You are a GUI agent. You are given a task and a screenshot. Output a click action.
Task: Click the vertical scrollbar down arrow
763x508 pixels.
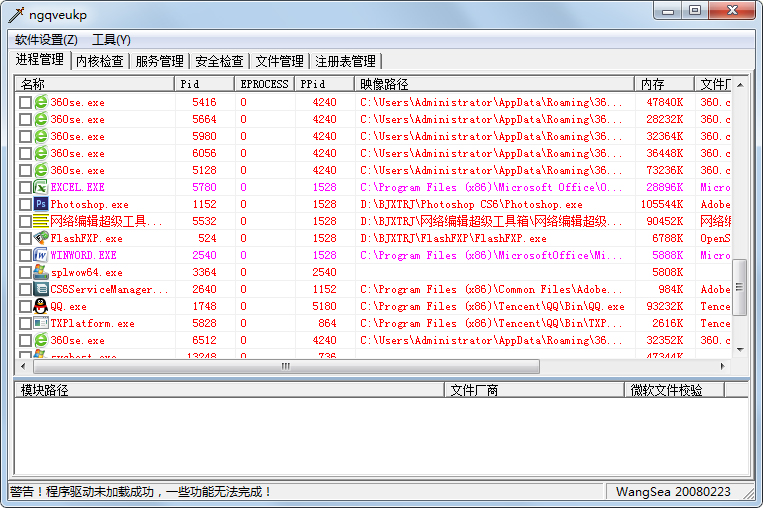(740, 350)
